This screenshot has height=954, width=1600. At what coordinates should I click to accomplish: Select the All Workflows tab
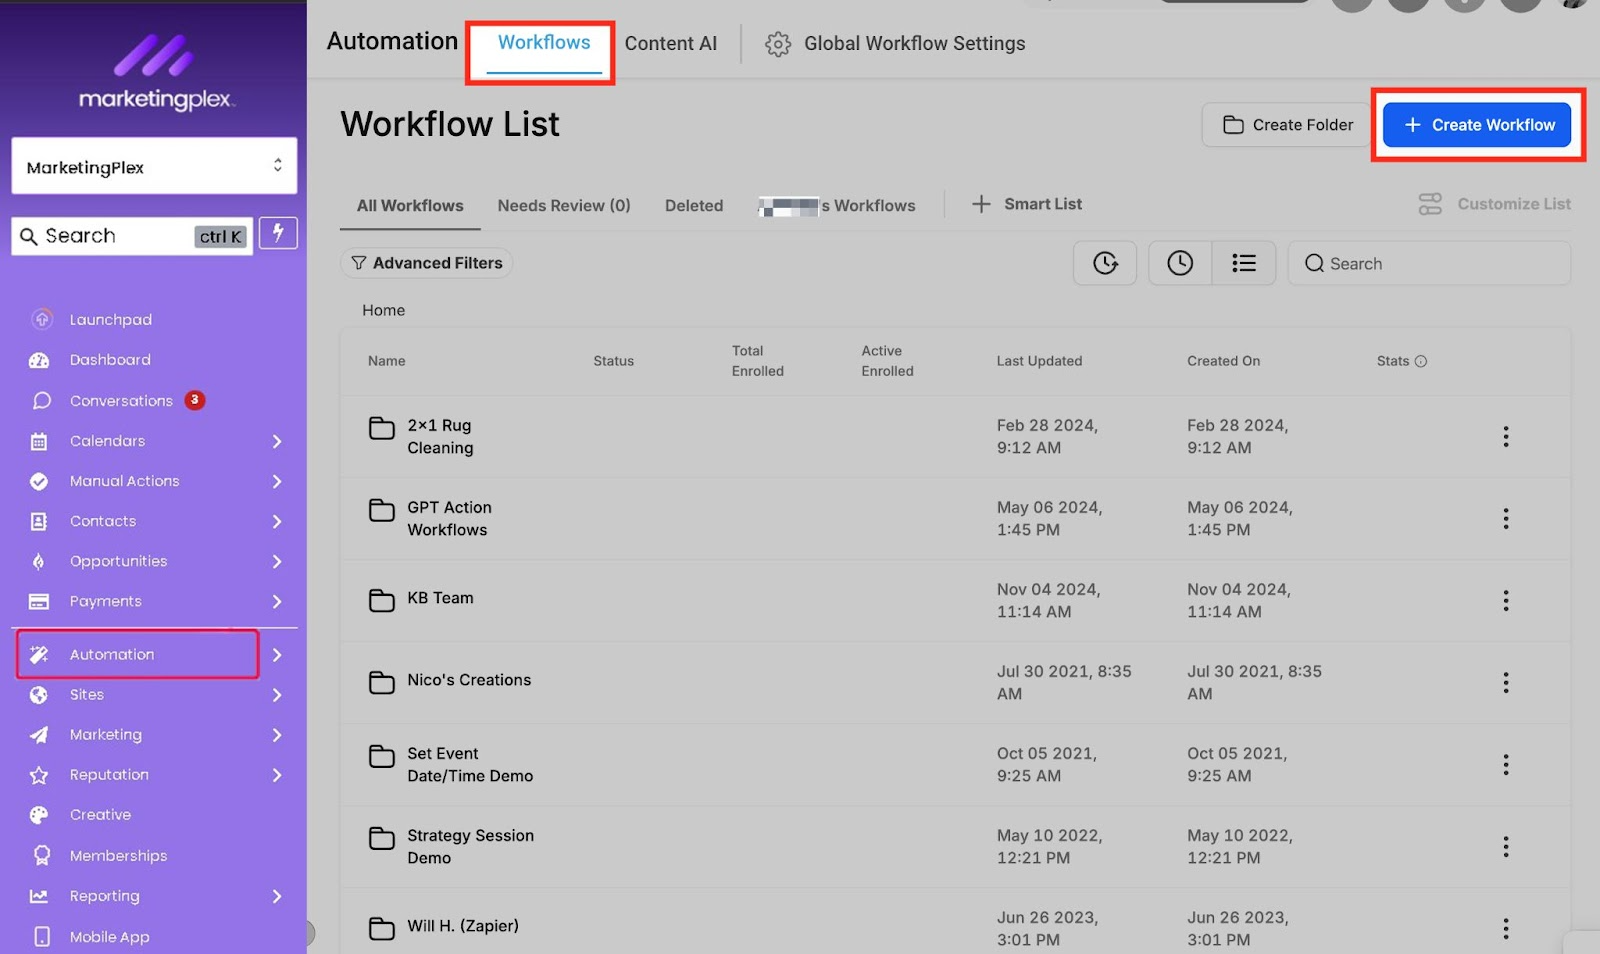tap(410, 205)
